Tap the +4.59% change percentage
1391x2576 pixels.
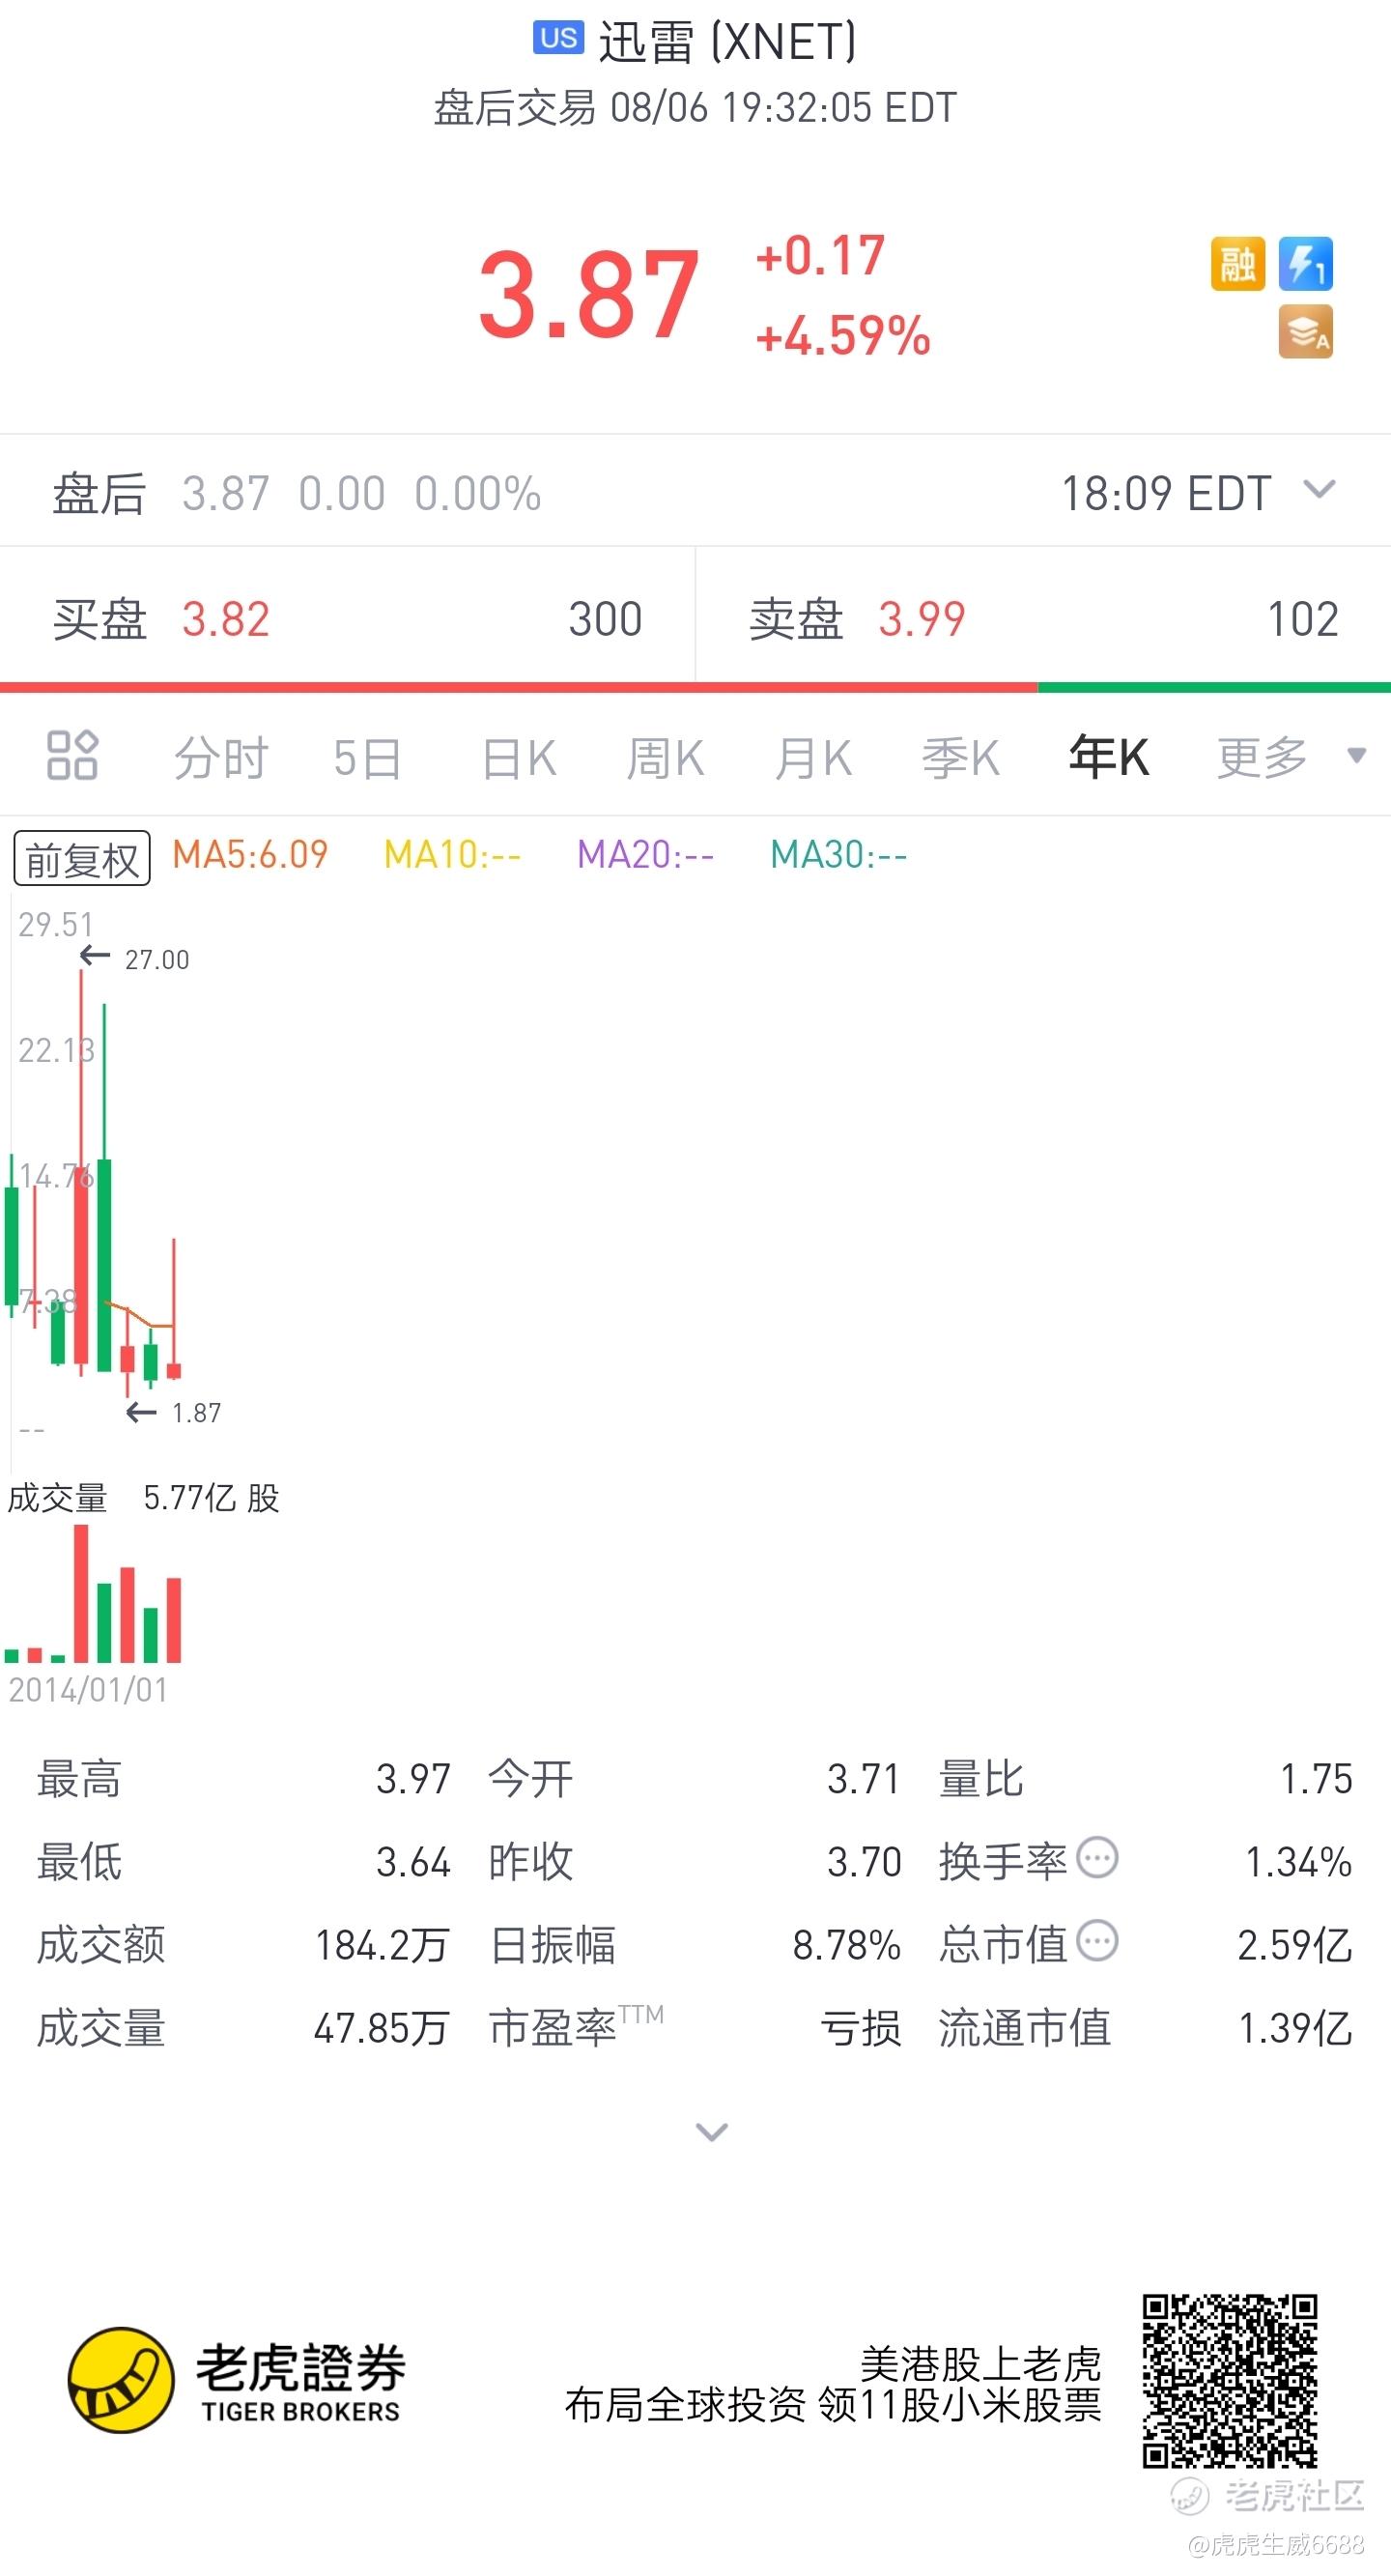pos(843,335)
